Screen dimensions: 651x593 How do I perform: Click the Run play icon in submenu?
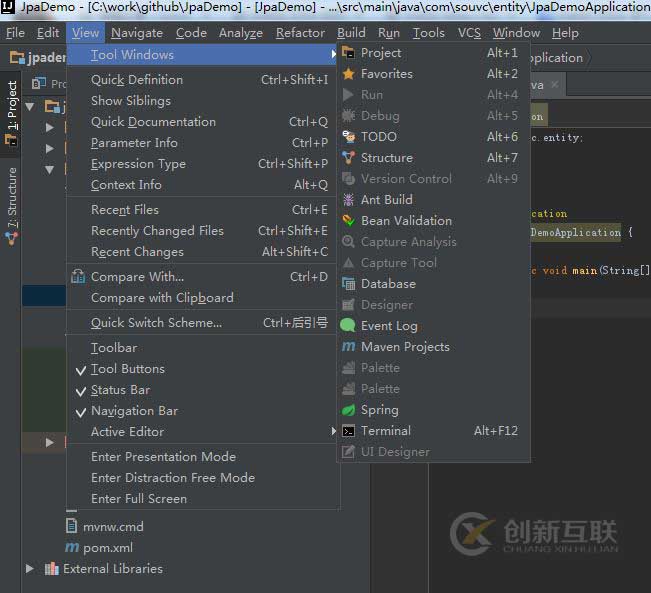point(348,95)
